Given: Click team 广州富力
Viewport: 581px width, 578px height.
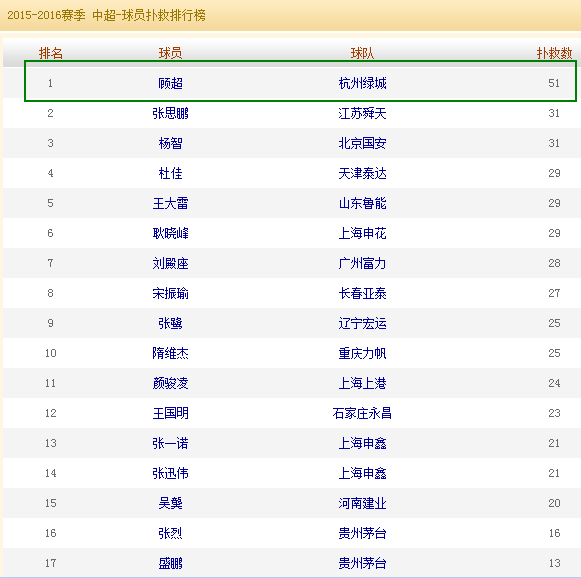Looking at the screenshot, I should [x=362, y=263].
